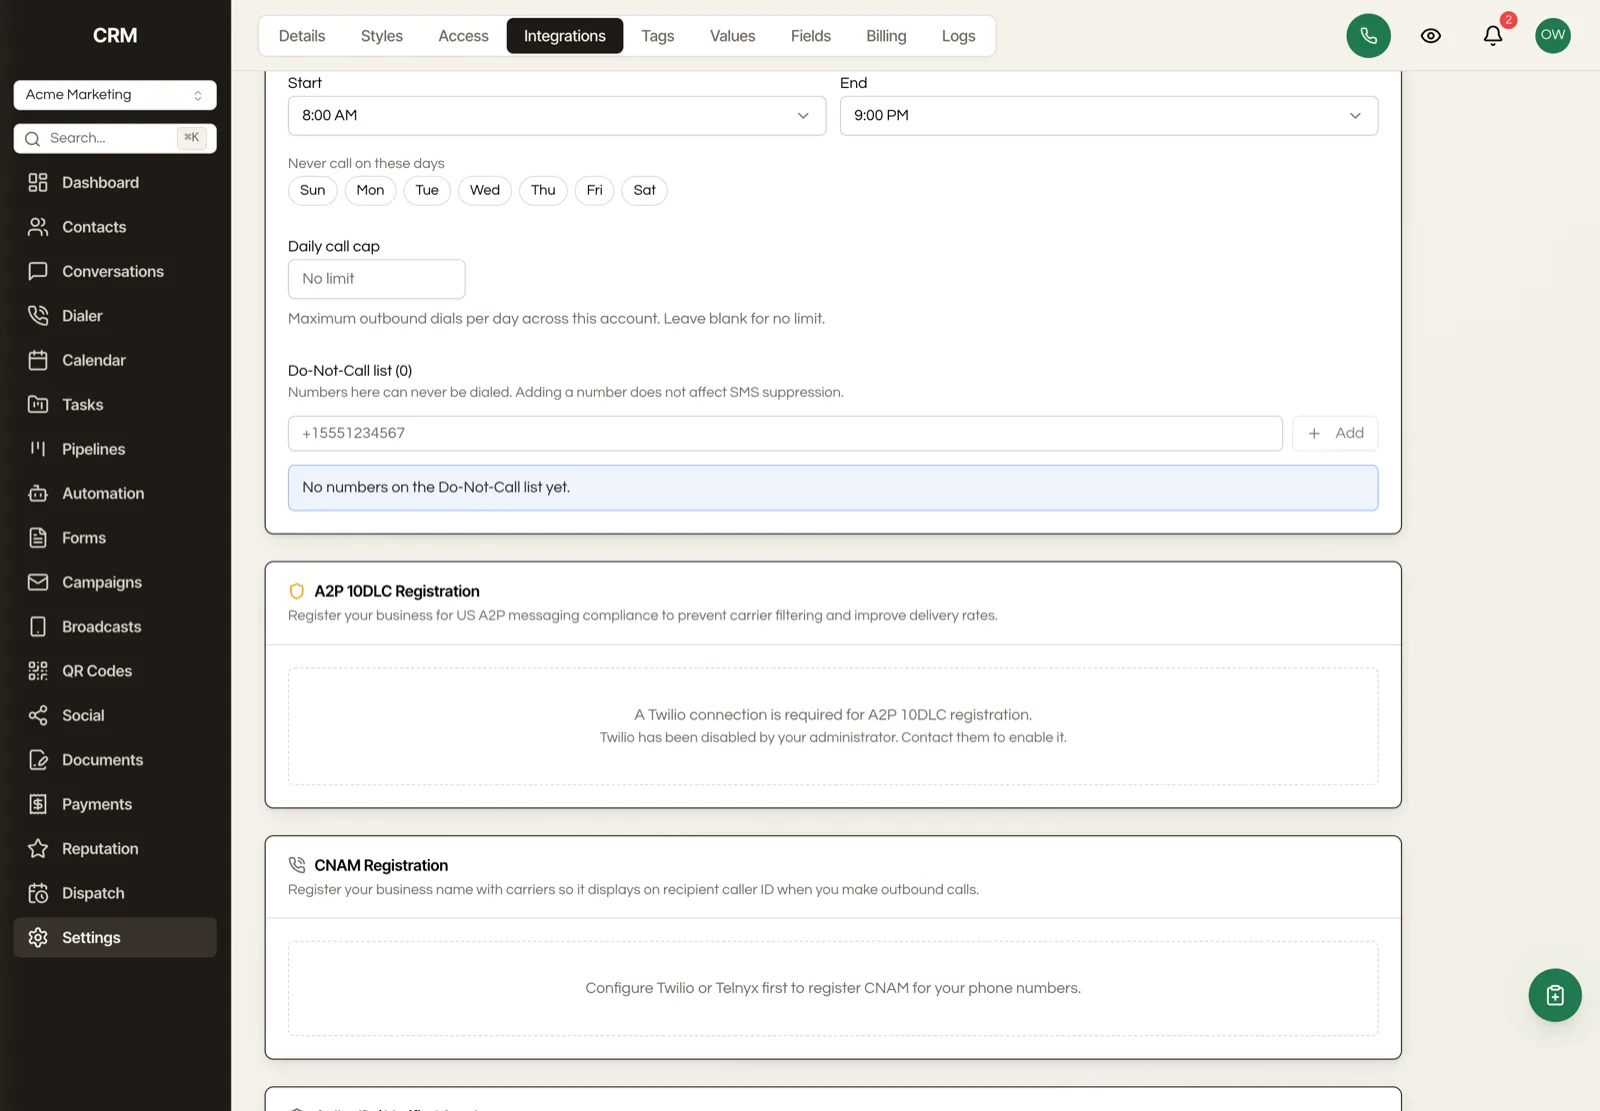
Task: Switch to the Fields tab
Action: click(811, 36)
